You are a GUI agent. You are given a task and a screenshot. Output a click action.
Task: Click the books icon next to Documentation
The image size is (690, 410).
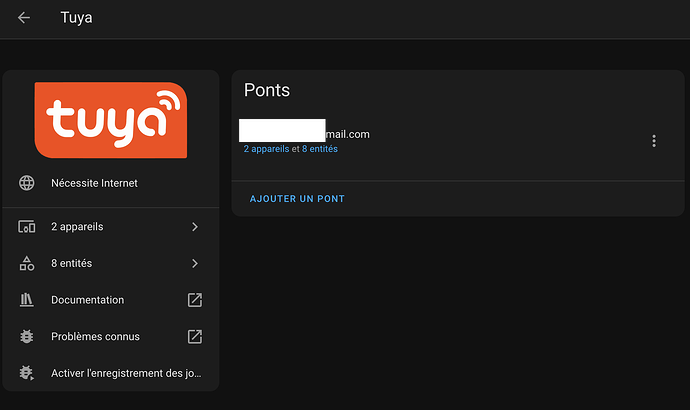click(26, 300)
